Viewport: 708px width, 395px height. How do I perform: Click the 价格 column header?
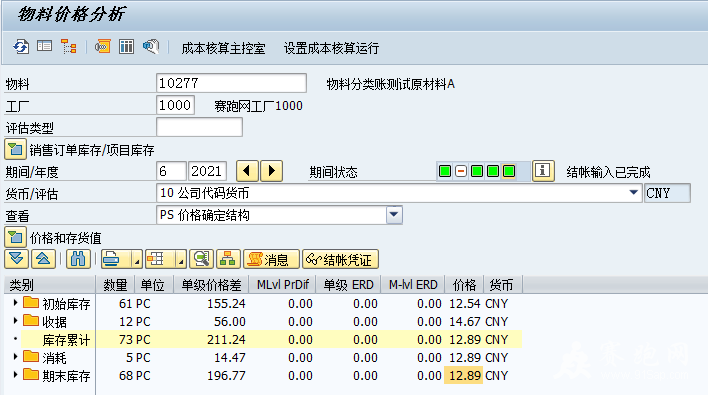point(464,285)
